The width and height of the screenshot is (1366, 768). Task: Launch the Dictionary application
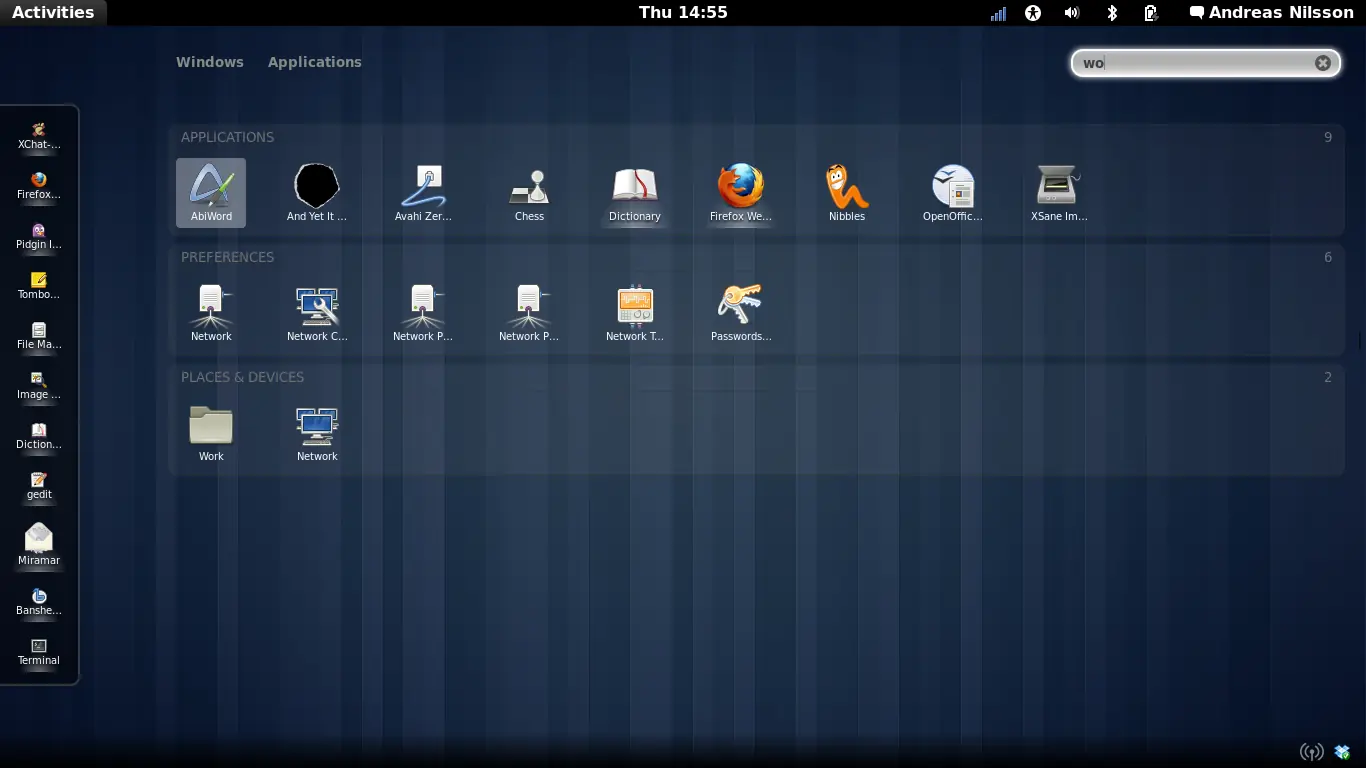tap(635, 192)
